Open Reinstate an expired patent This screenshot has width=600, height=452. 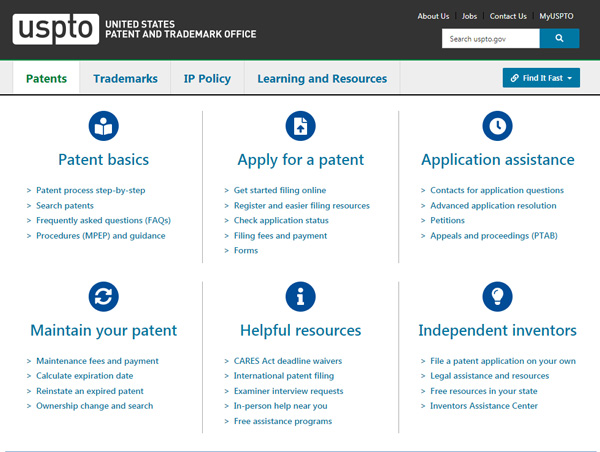coord(90,391)
